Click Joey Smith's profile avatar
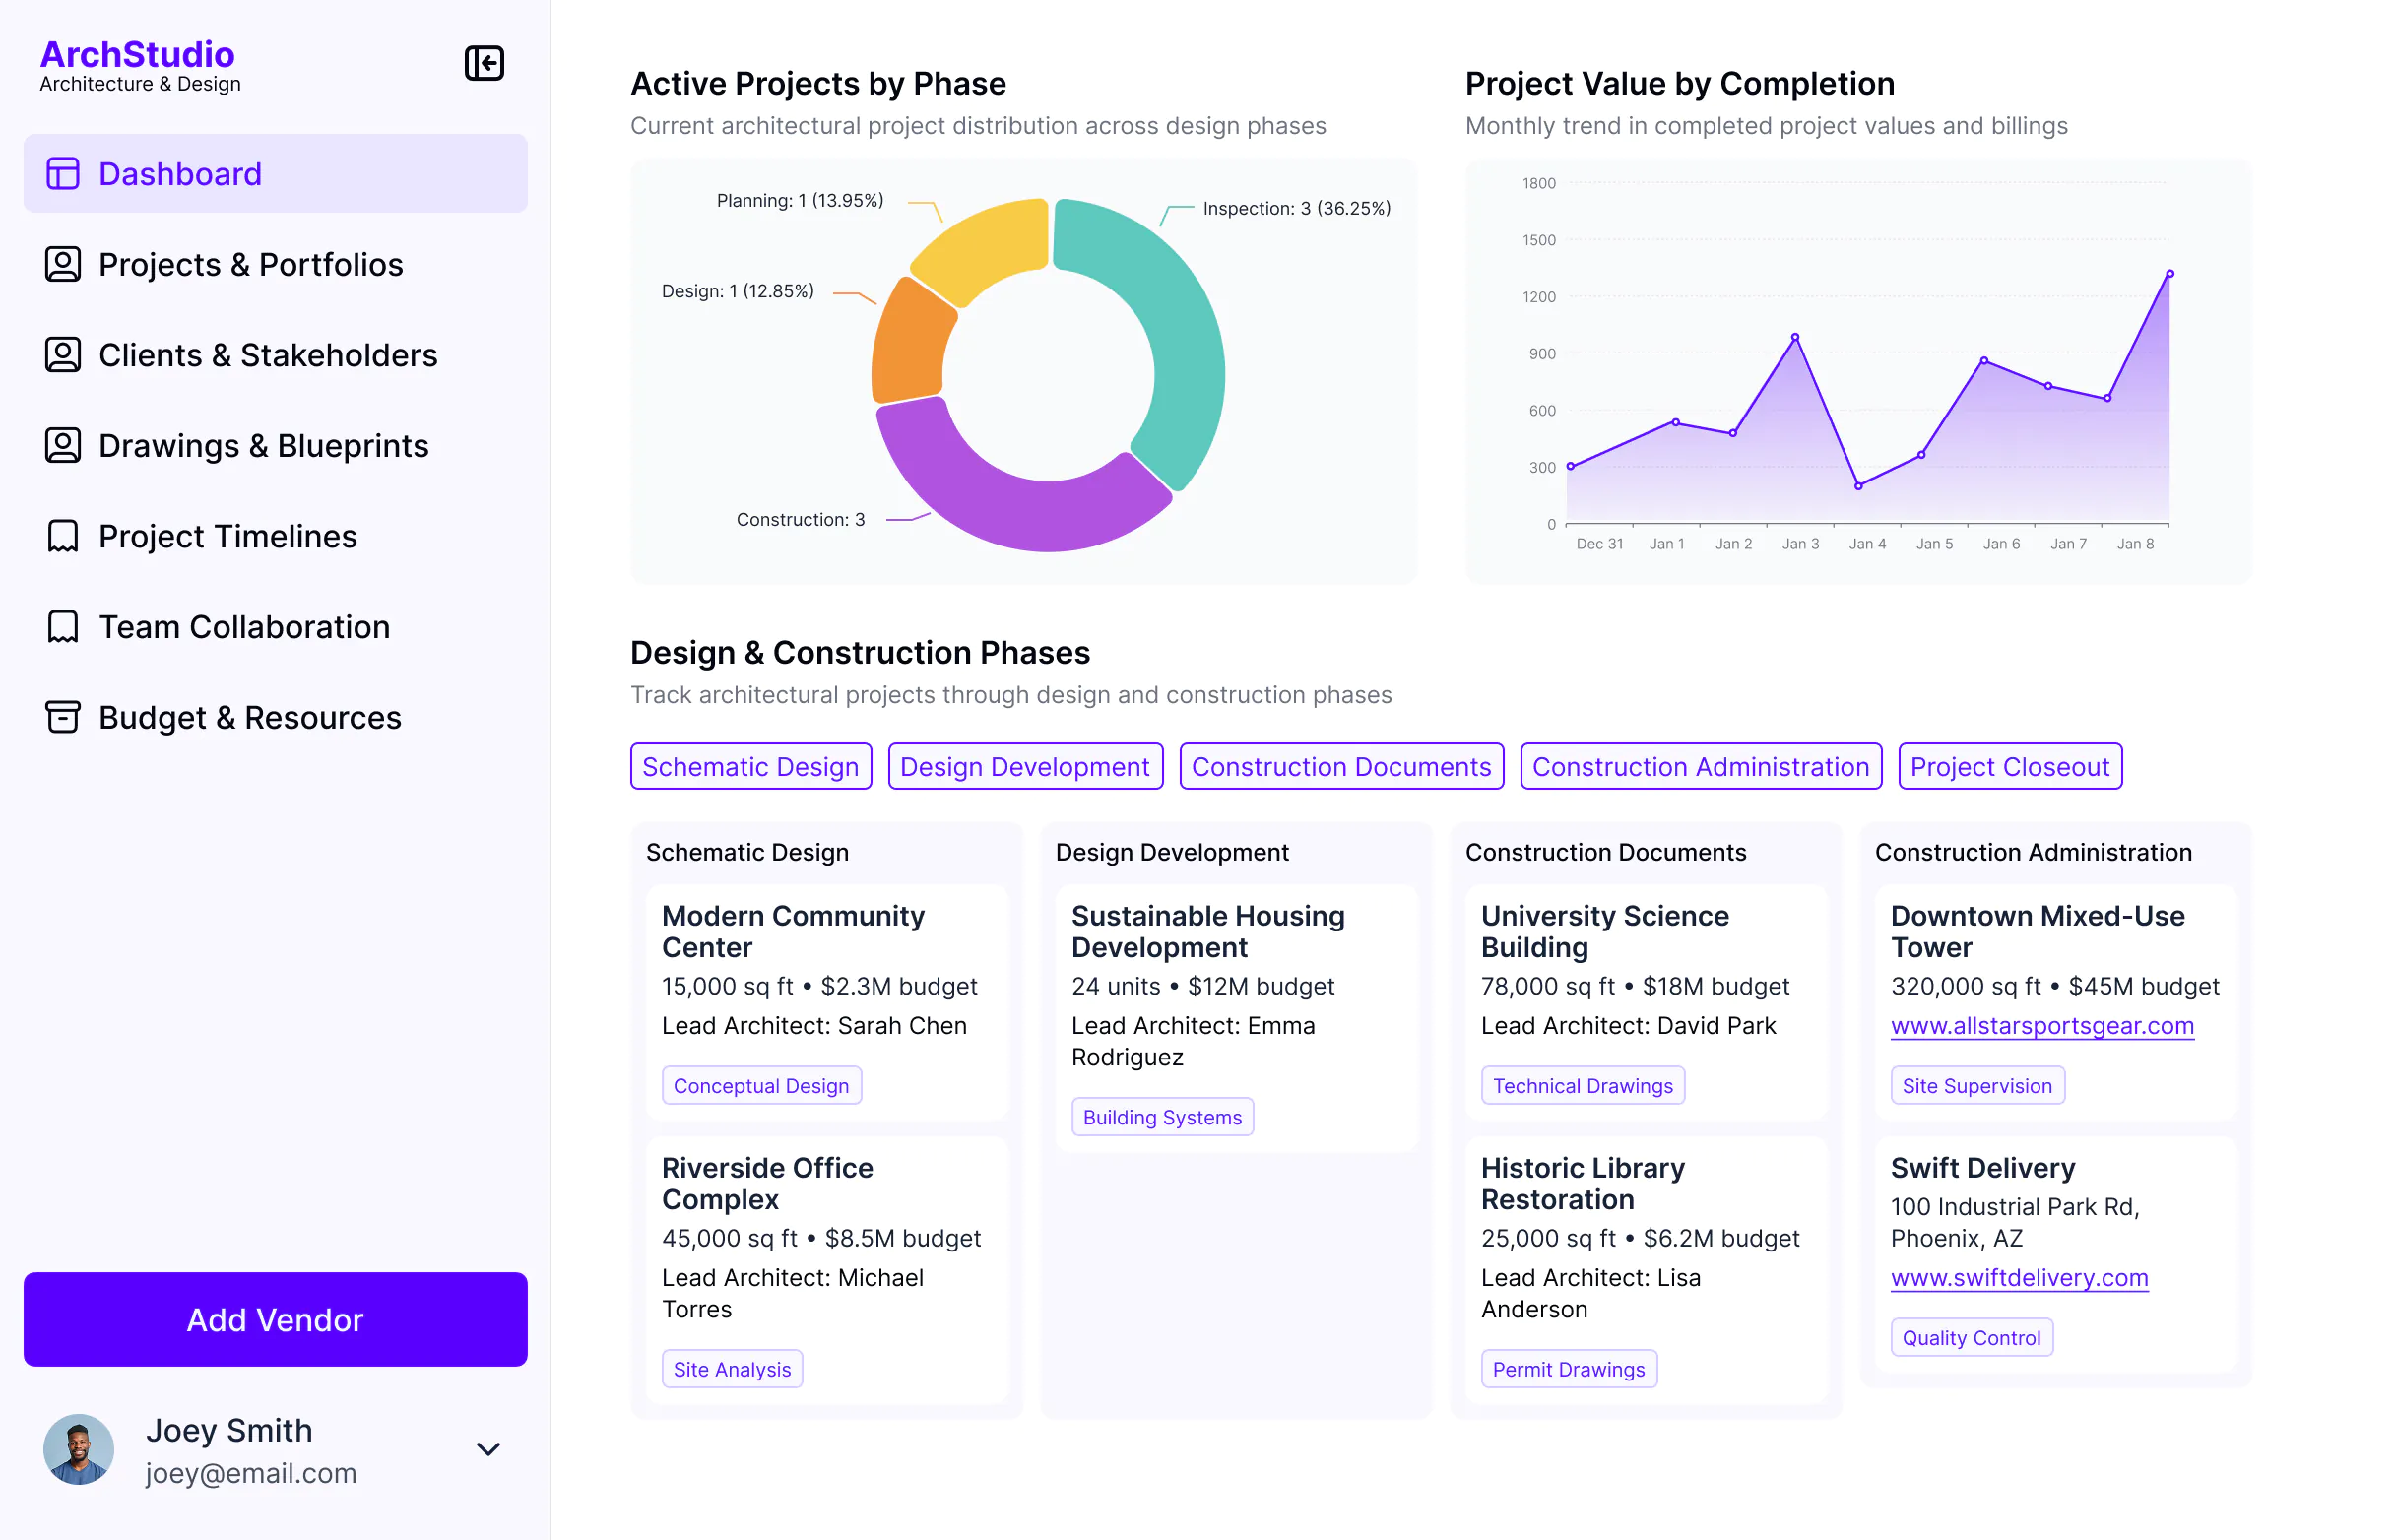This screenshot has height=1540, width=2395. pyautogui.click(x=79, y=1449)
